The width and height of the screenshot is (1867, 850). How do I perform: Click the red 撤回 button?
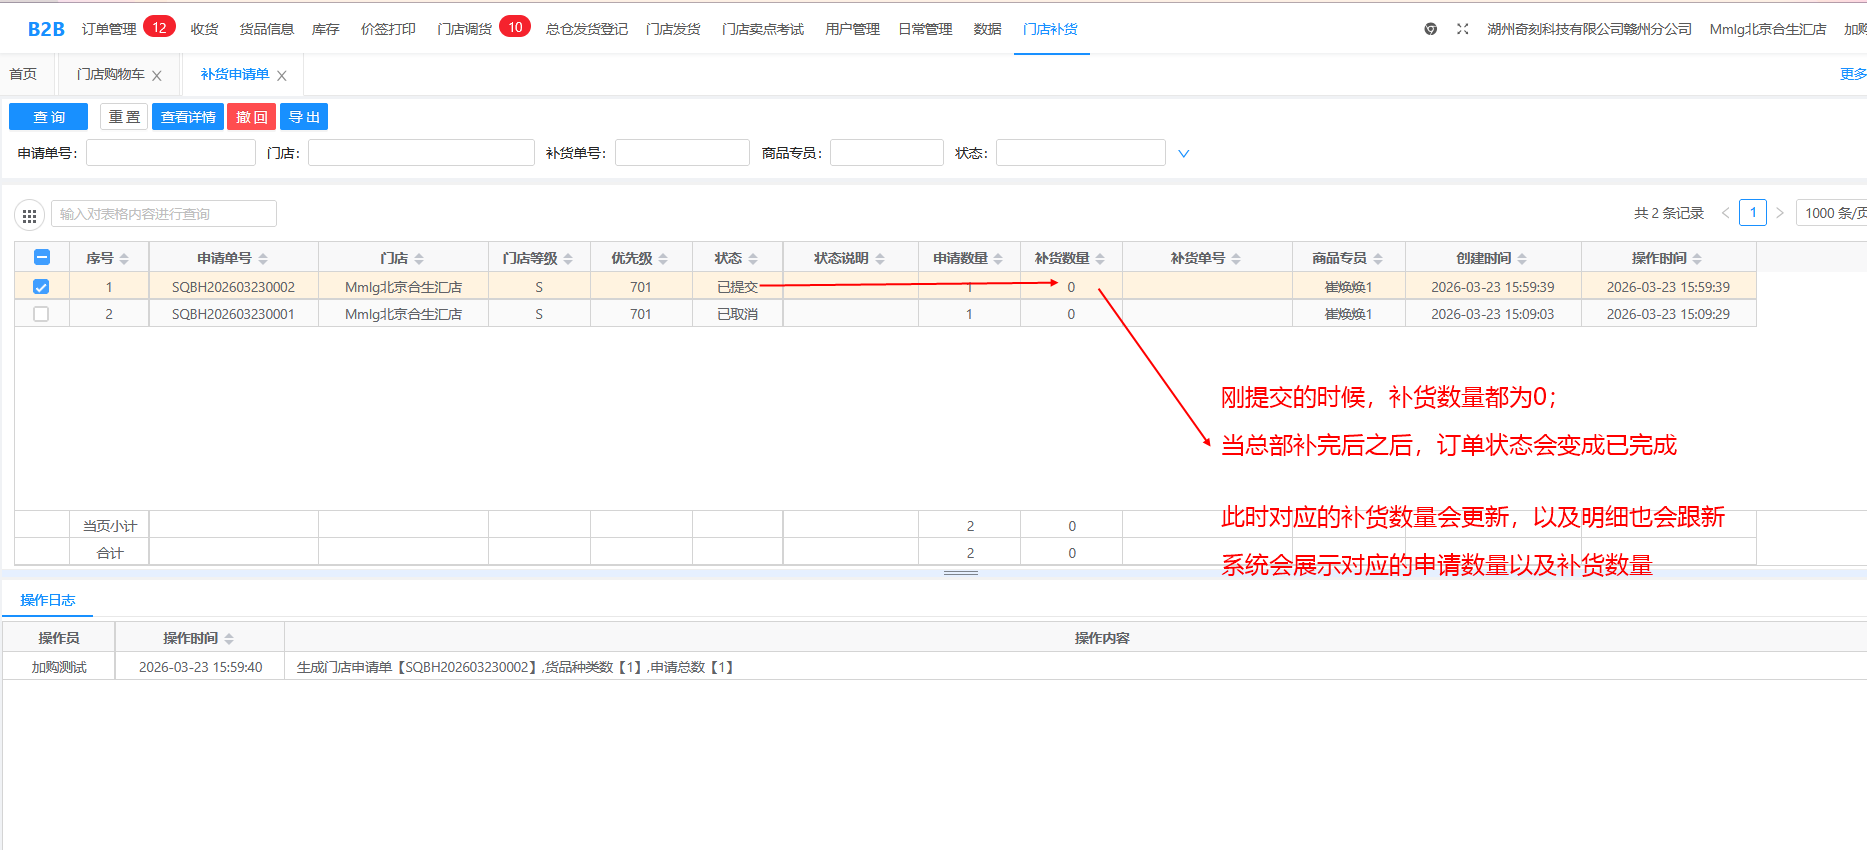pyautogui.click(x=251, y=117)
